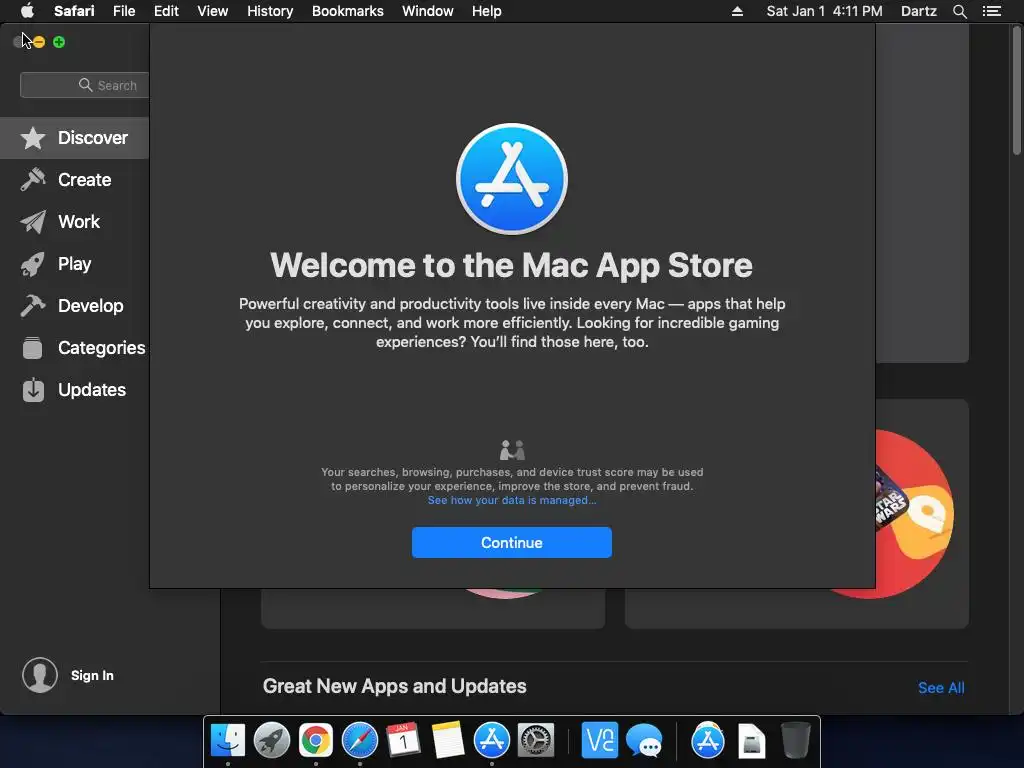Open Notification Center list icon

[992, 11]
